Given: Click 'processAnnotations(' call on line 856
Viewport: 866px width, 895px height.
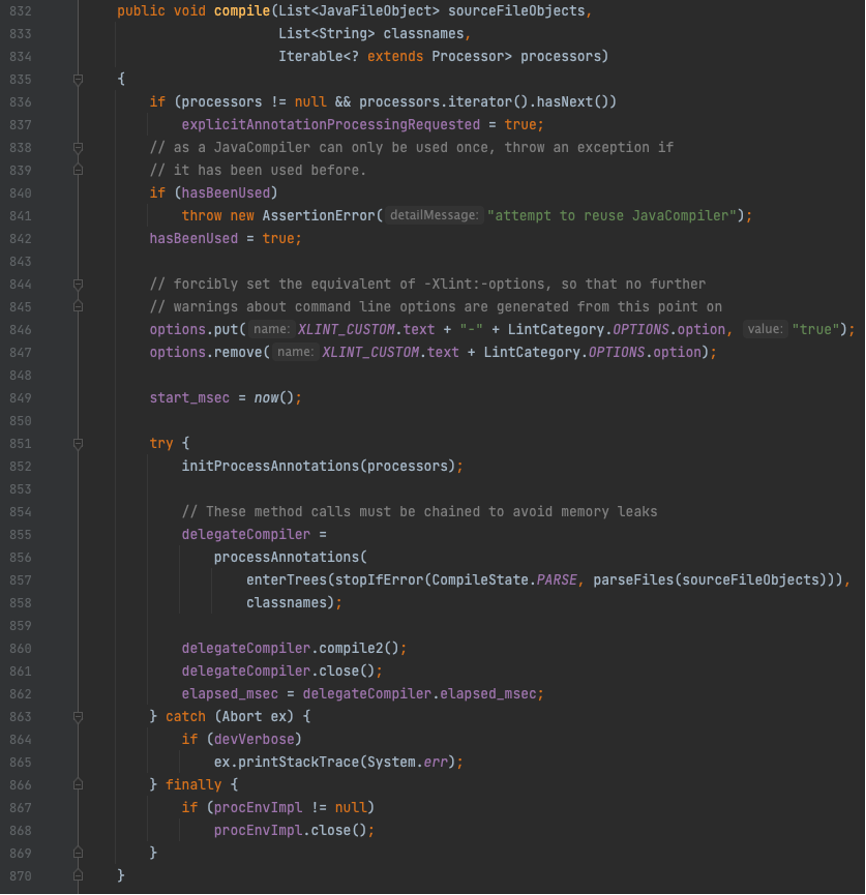Looking at the screenshot, I should coord(291,557).
